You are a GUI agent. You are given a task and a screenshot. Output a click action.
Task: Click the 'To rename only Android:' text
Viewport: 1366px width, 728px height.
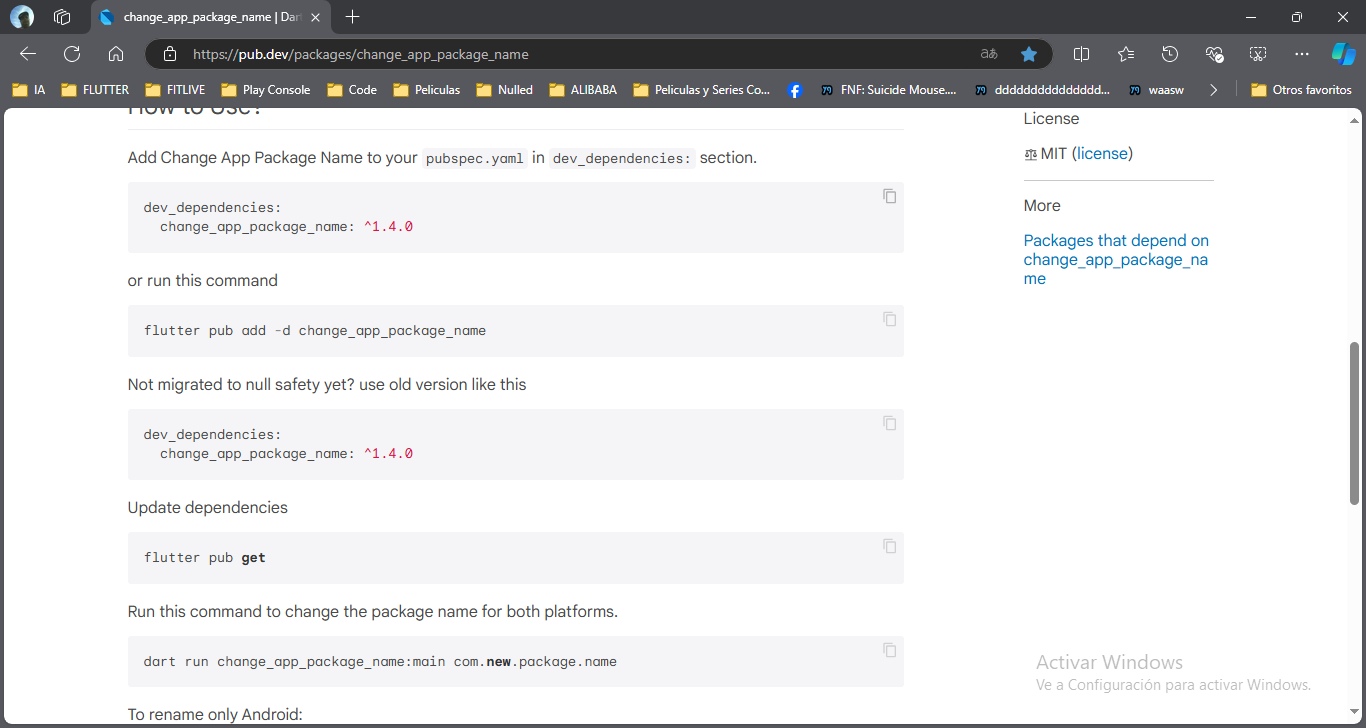[215, 714]
